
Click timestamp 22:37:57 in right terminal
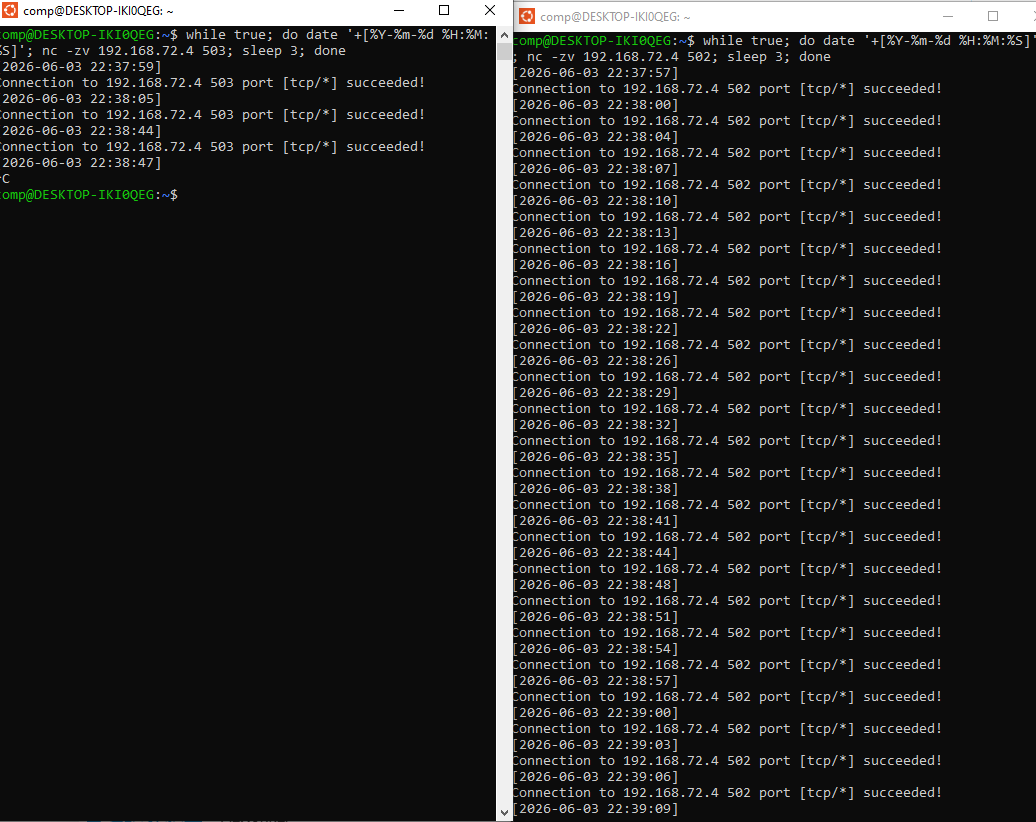[x=596, y=73]
